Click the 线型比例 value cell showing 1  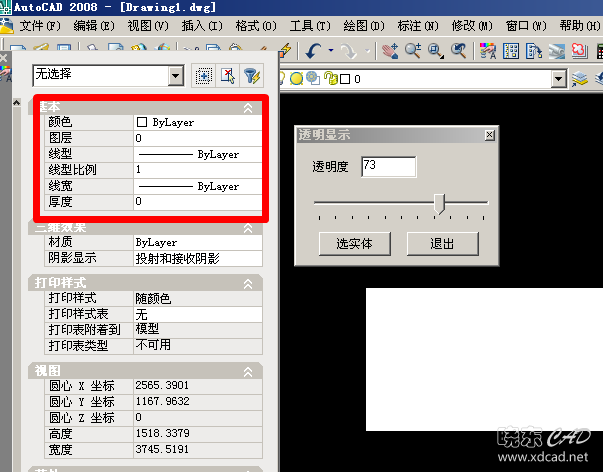pos(198,170)
